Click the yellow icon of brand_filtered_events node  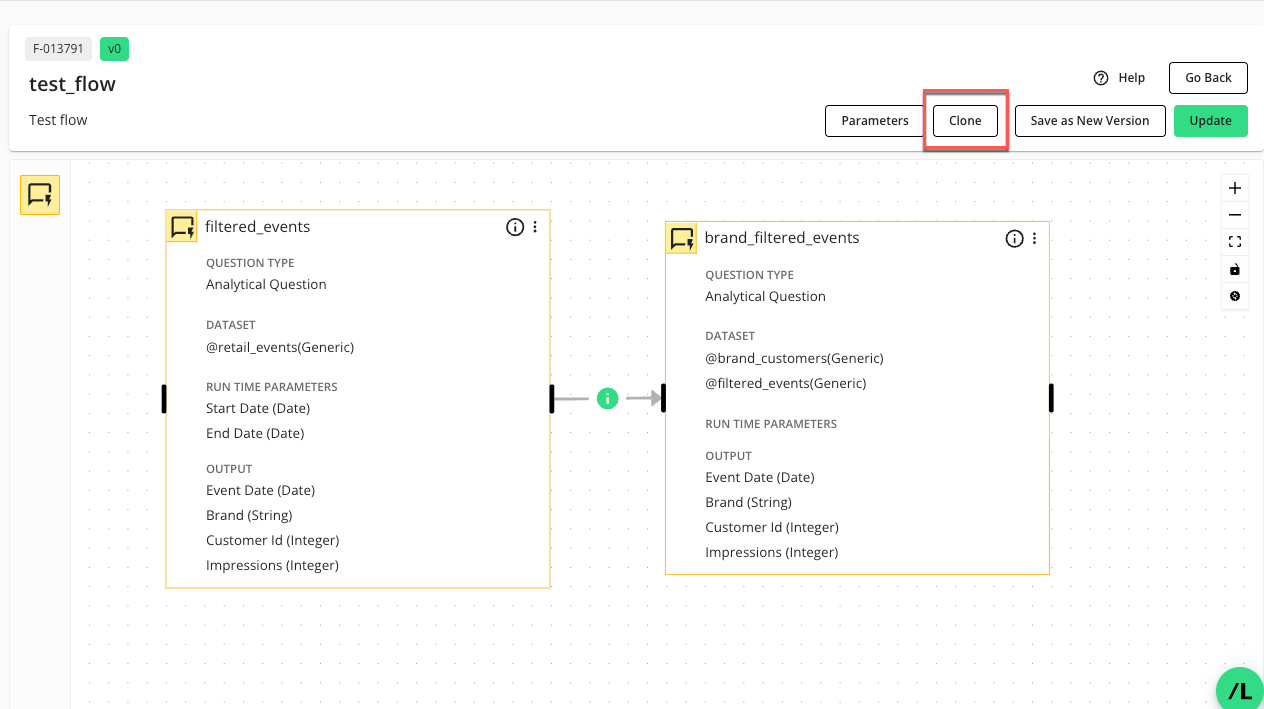[682, 238]
